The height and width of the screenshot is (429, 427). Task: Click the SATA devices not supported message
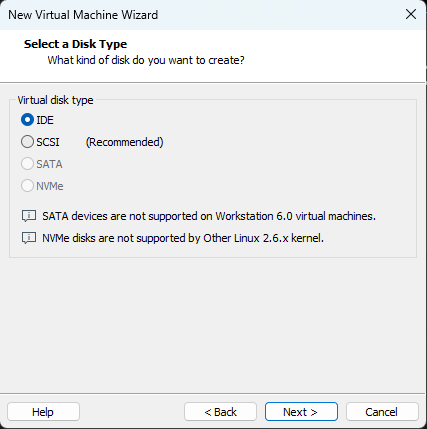pos(209,216)
